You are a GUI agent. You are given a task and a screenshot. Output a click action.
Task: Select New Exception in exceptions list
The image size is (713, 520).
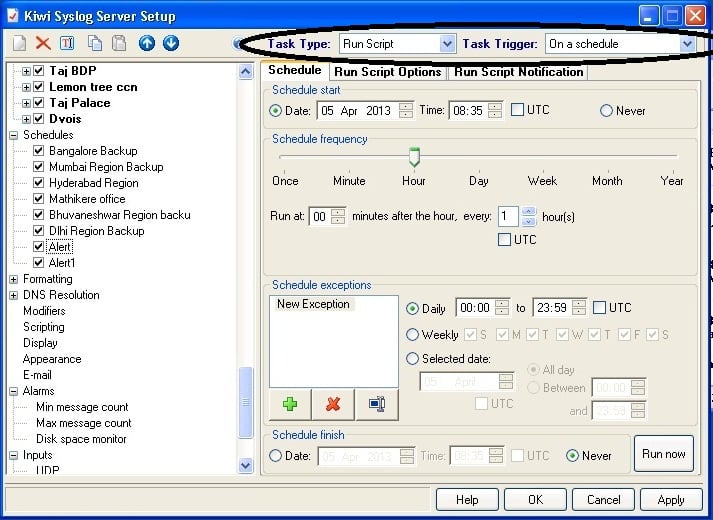point(313,304)
